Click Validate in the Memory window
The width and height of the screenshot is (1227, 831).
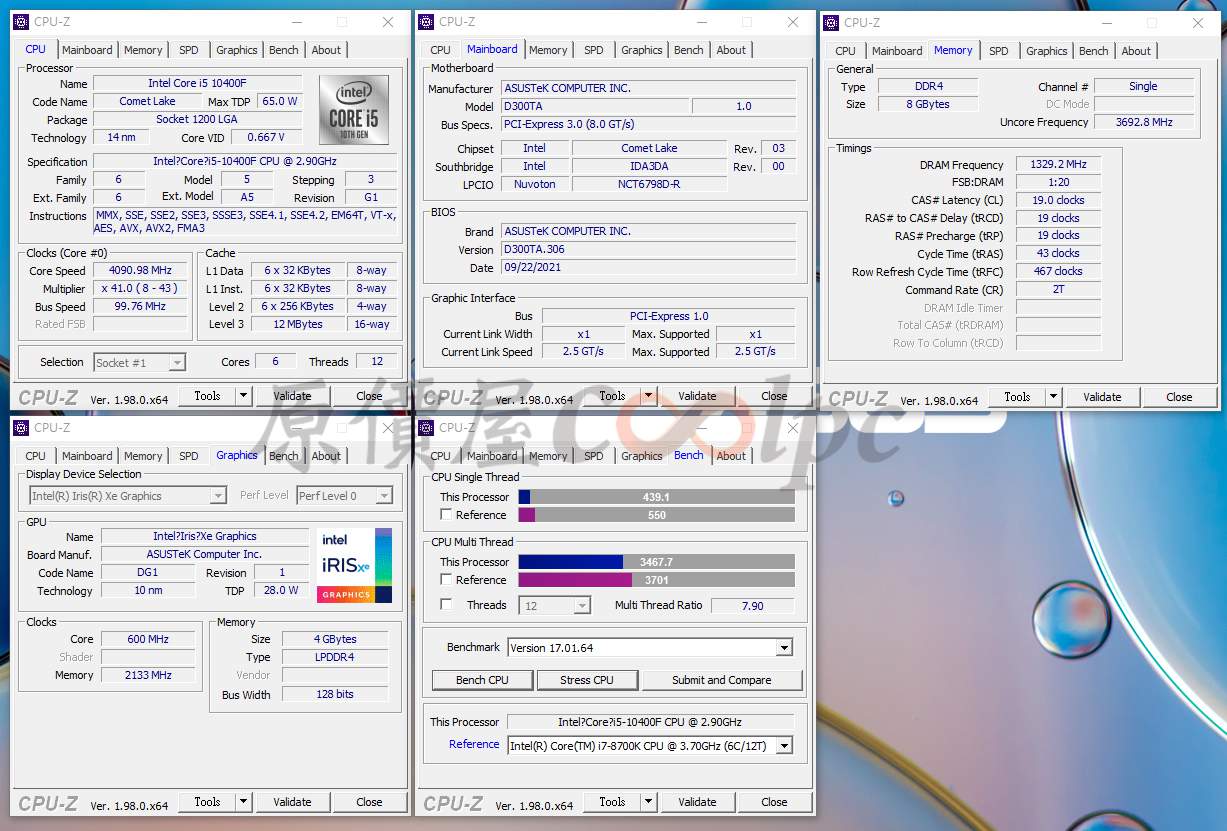click(x=1102, y=397)
